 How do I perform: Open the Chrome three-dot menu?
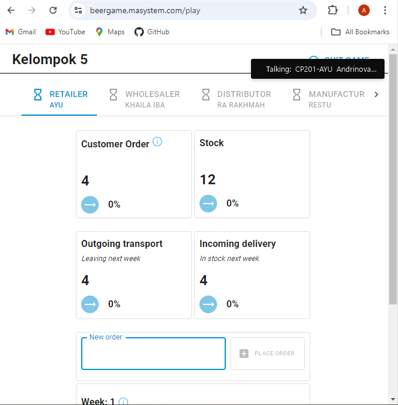(x=385, y=10)
